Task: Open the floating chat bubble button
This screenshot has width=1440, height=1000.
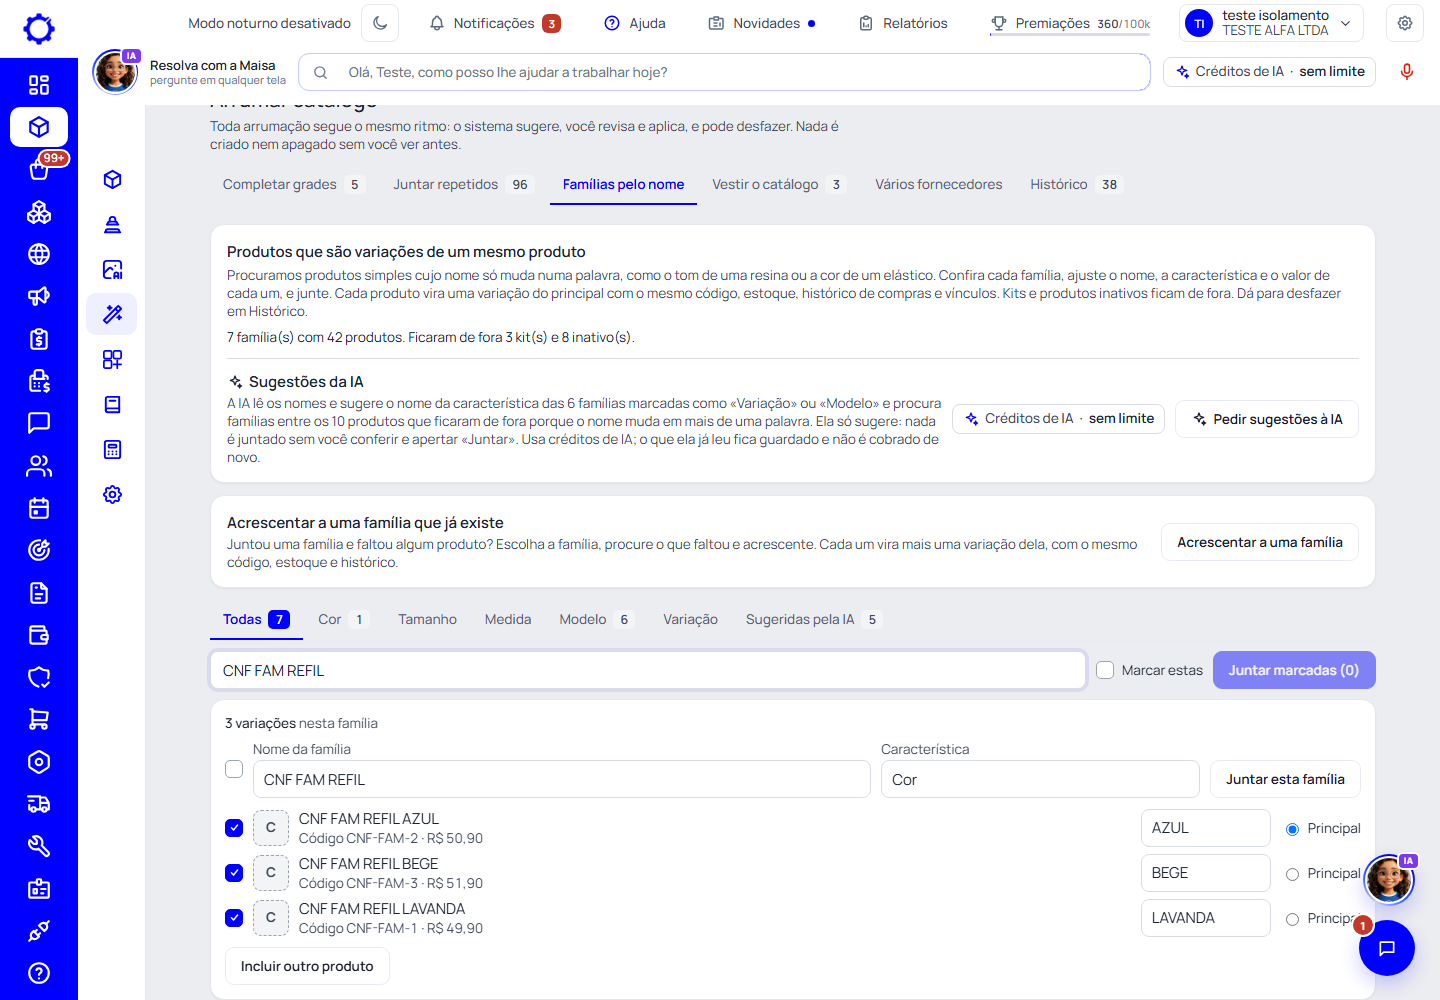Action: [1387, 948]
